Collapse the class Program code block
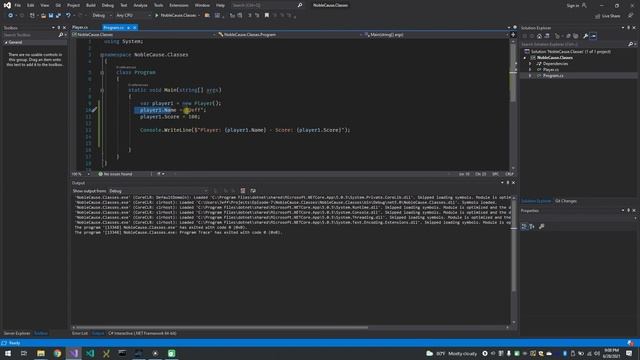This screenshot has width=640, height=360. (x=102, y=73)
